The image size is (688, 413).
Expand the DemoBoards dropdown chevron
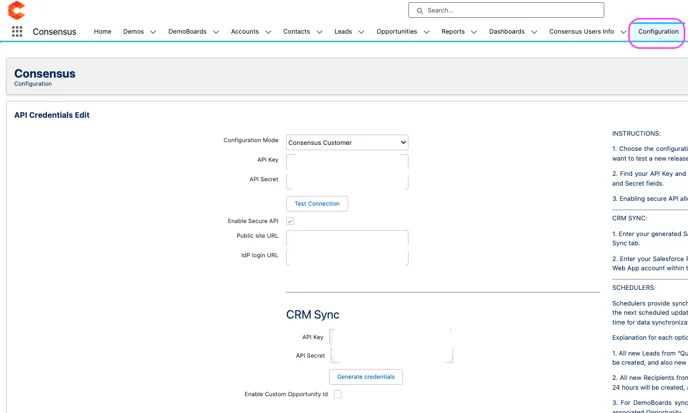point(216,32)
